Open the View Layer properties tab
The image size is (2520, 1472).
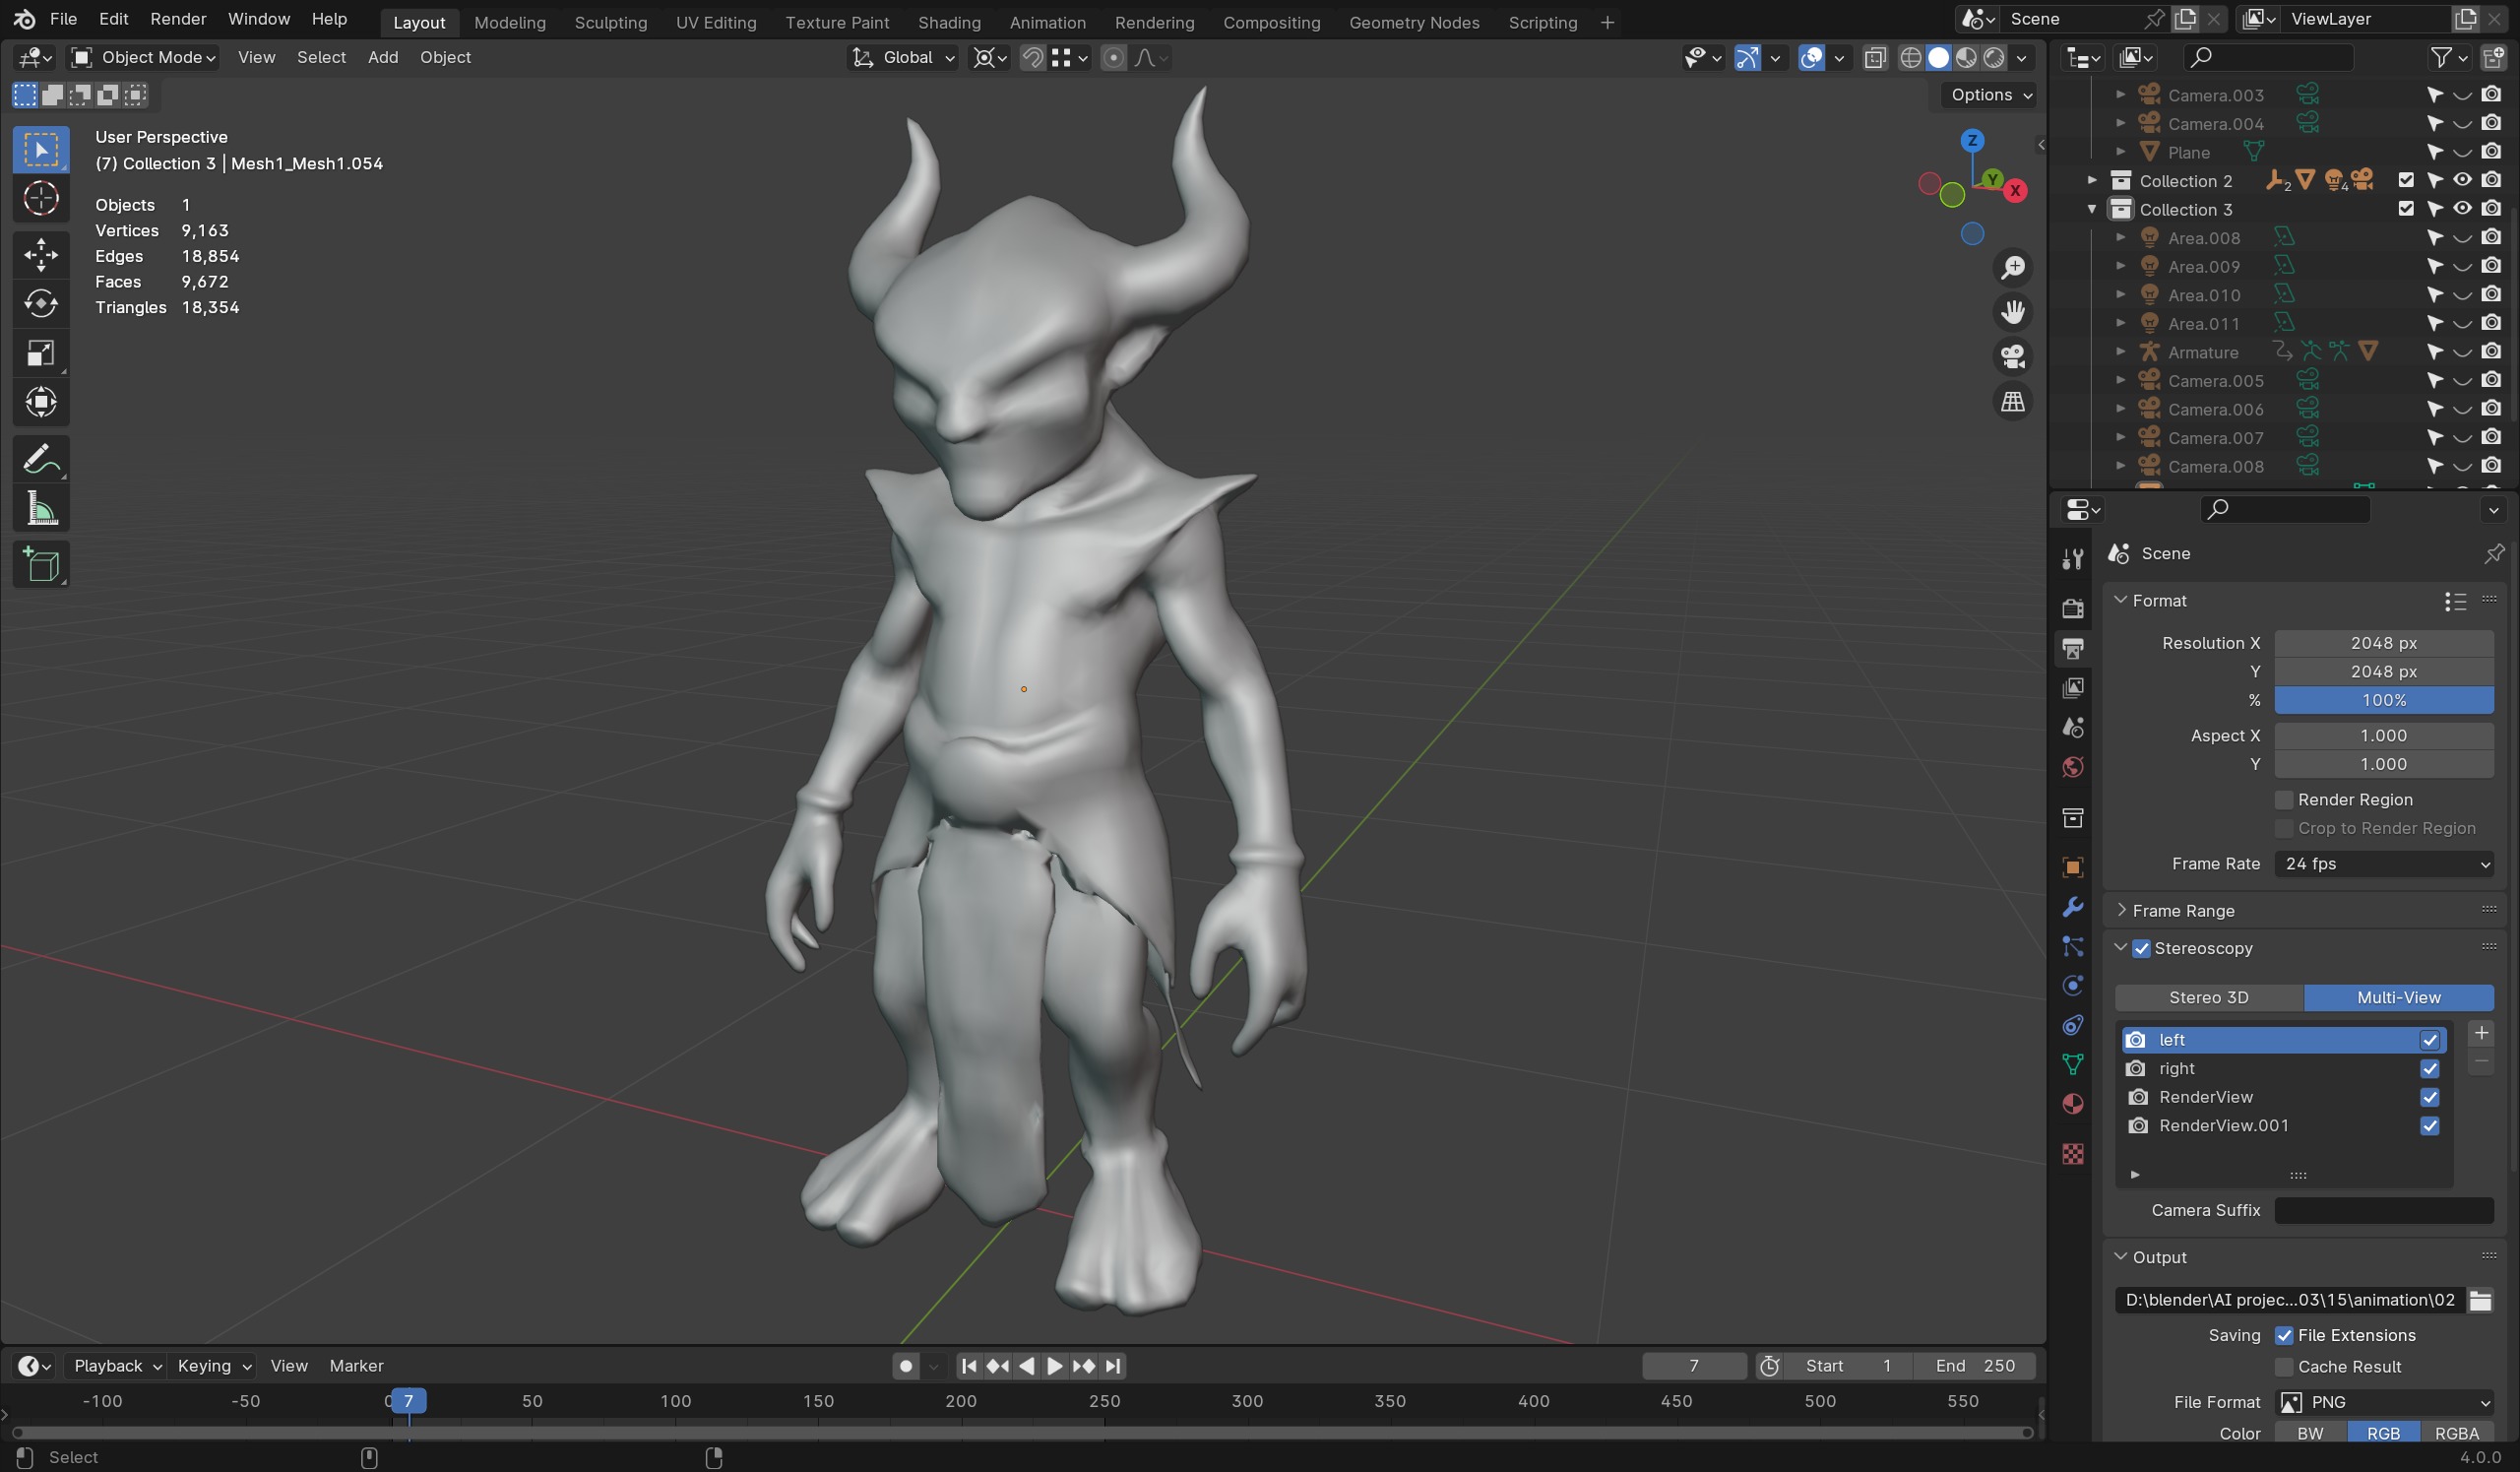point(2073,688)
